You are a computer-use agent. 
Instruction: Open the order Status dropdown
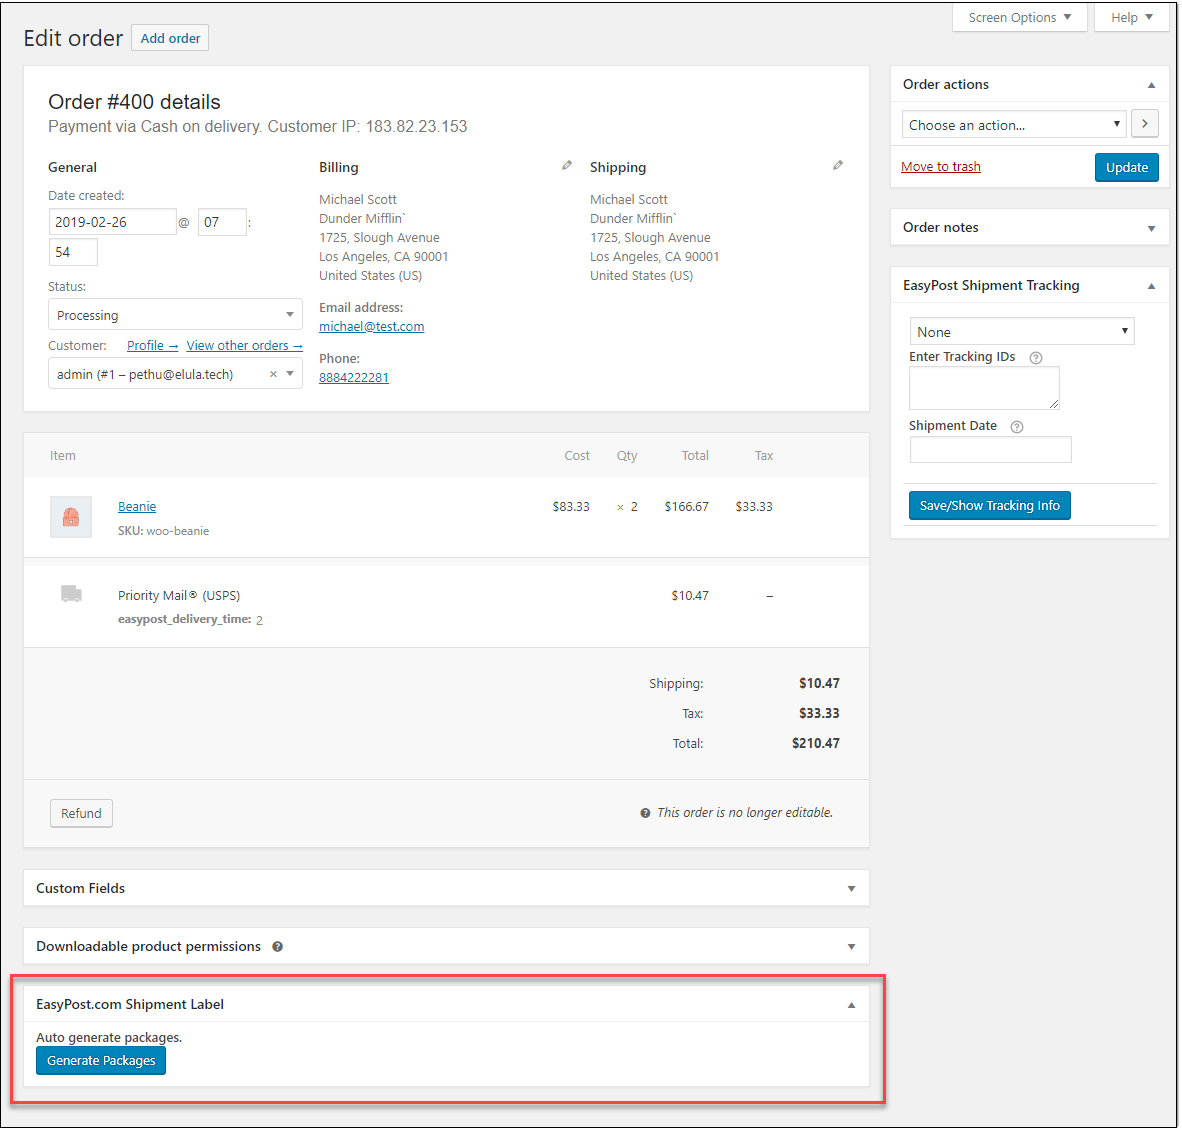(175, 314)
